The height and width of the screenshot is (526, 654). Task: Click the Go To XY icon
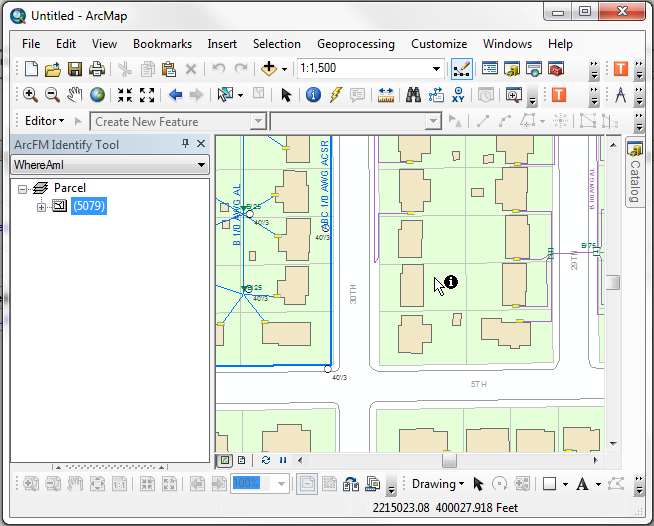tap(459, 95)
